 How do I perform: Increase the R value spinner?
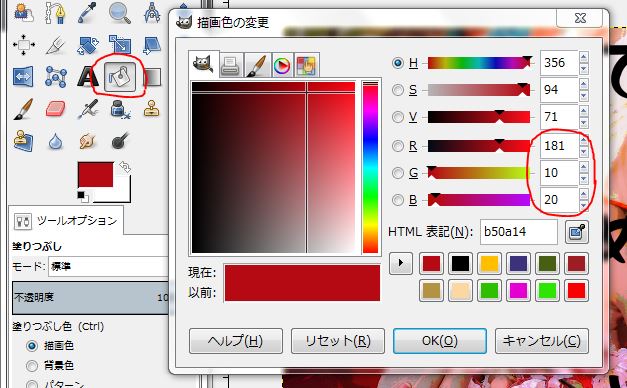[x=584, y=140]
